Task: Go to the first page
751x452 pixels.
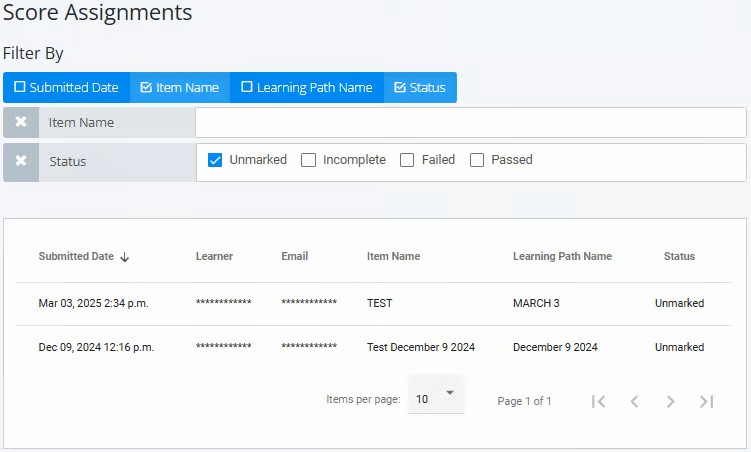Action: (598, 401)
